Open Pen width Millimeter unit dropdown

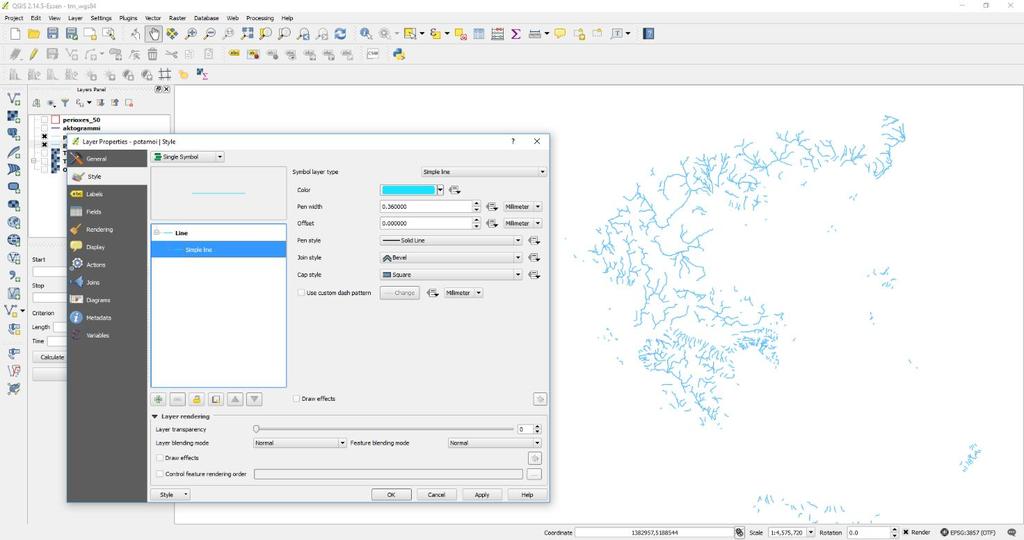pyautogui.click(x=522, y=206)
